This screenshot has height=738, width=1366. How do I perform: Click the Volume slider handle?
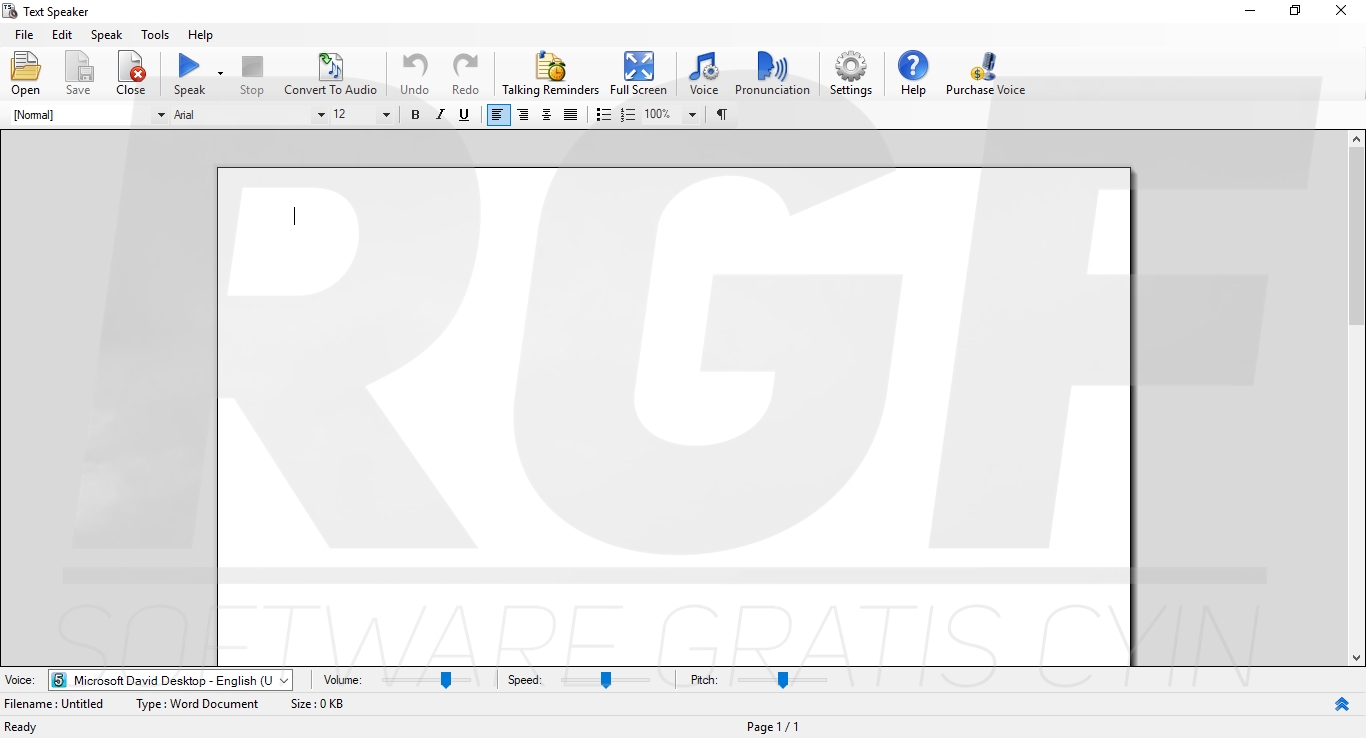(x=446, y=680)
